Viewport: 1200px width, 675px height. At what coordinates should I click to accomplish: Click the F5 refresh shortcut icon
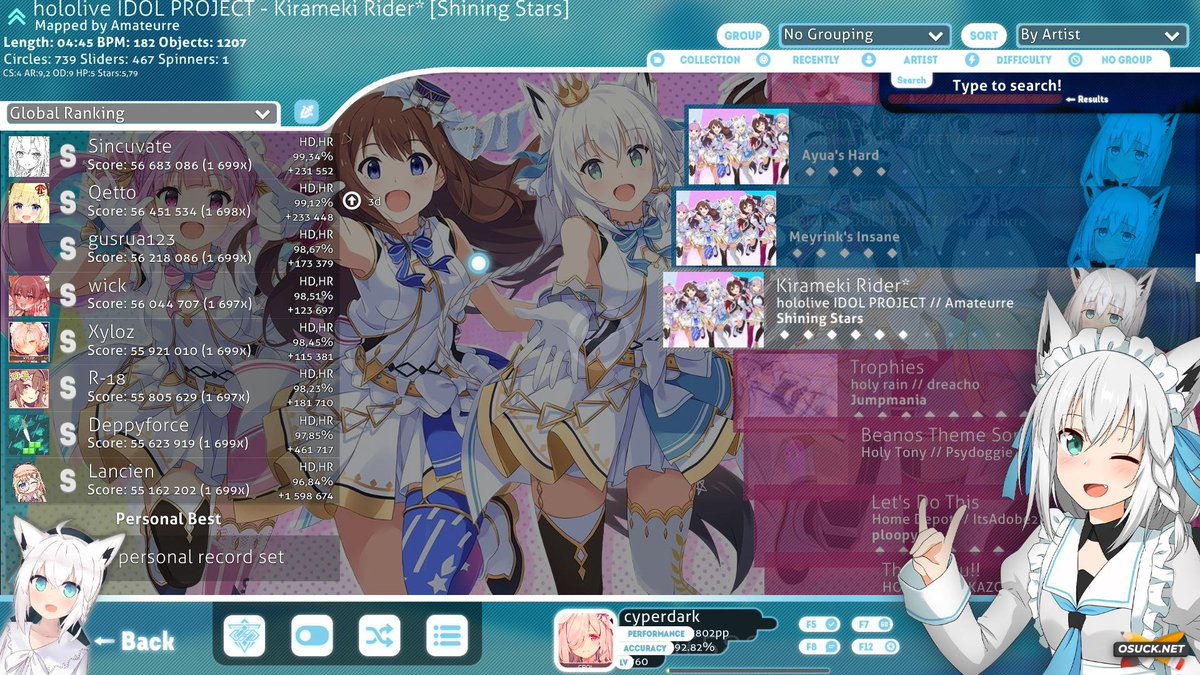[821, 624]
